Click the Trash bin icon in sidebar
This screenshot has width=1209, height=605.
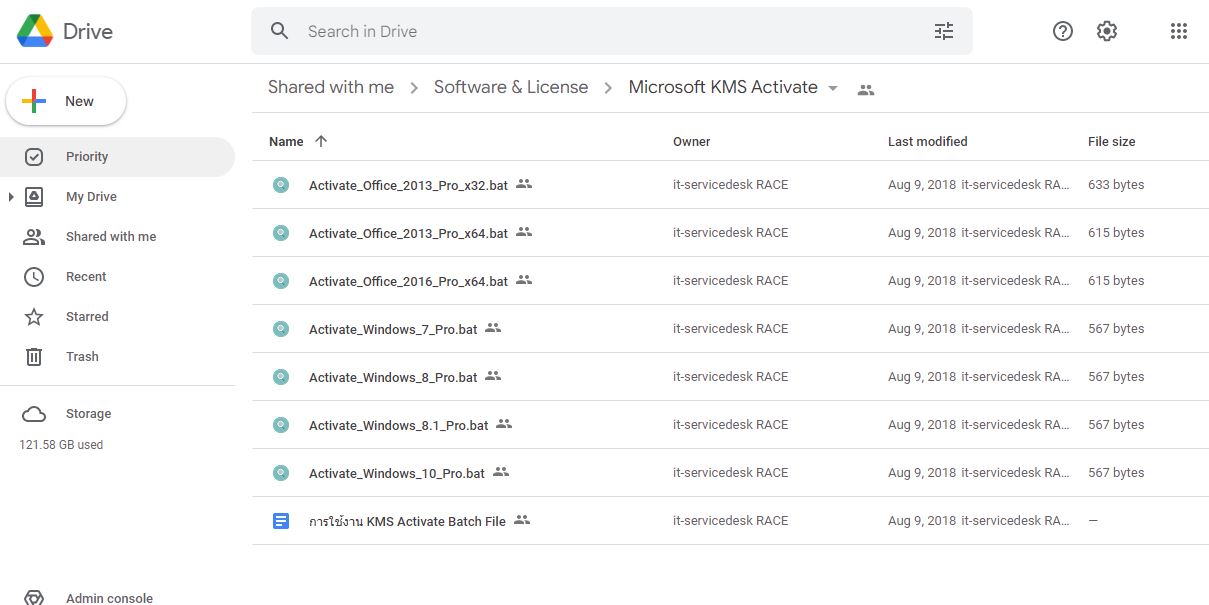coord(34,357)
